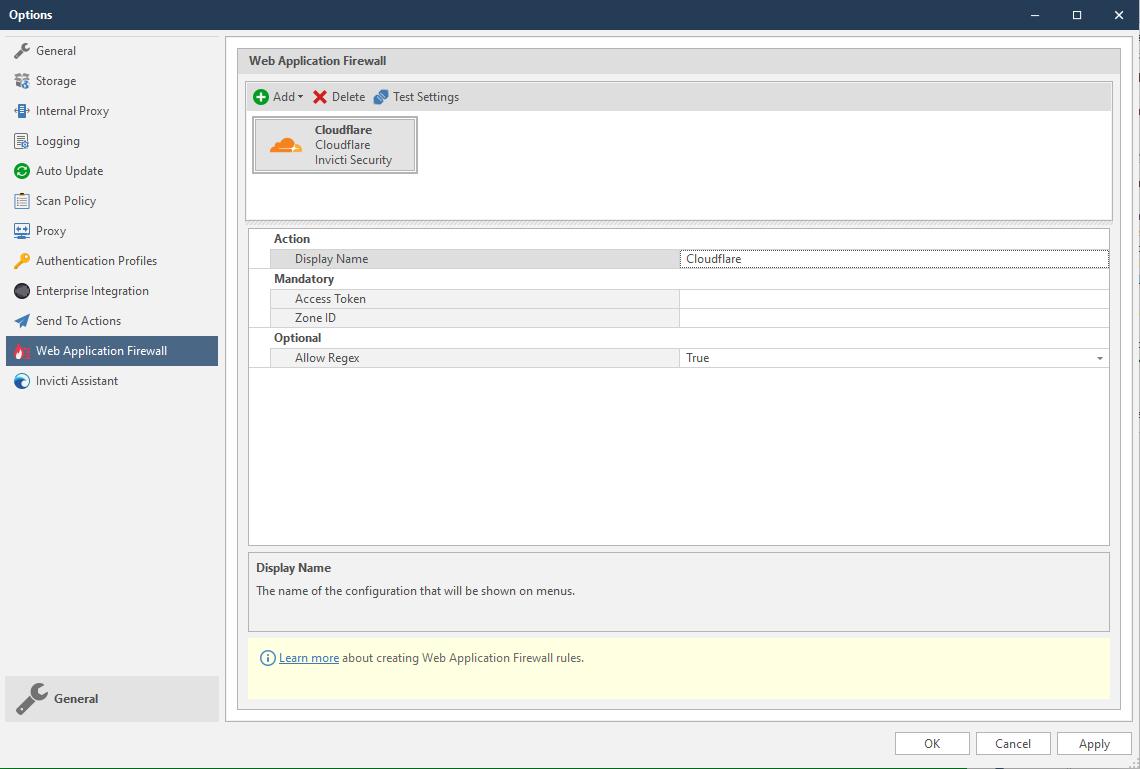Image resolution: width=1140 pixels, height=769 pixels.
Task: Click inside the Access Token input field
Action: (893, 298)
